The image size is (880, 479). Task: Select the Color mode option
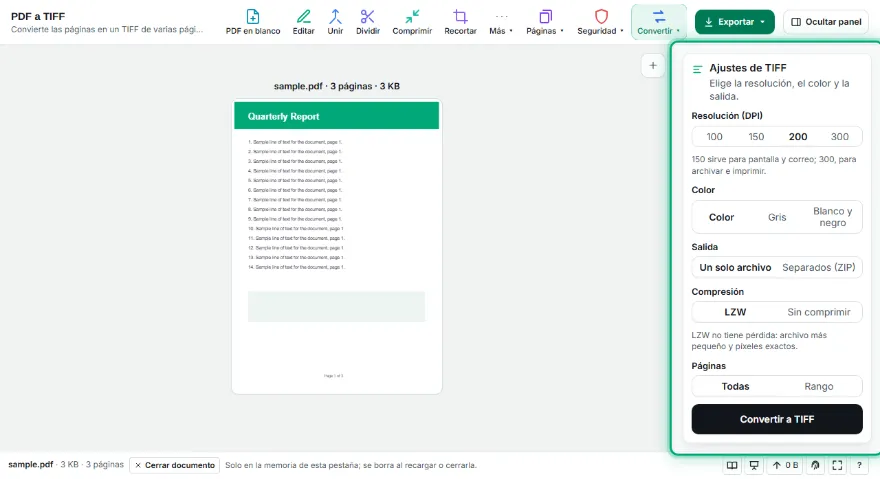(721, 217)
